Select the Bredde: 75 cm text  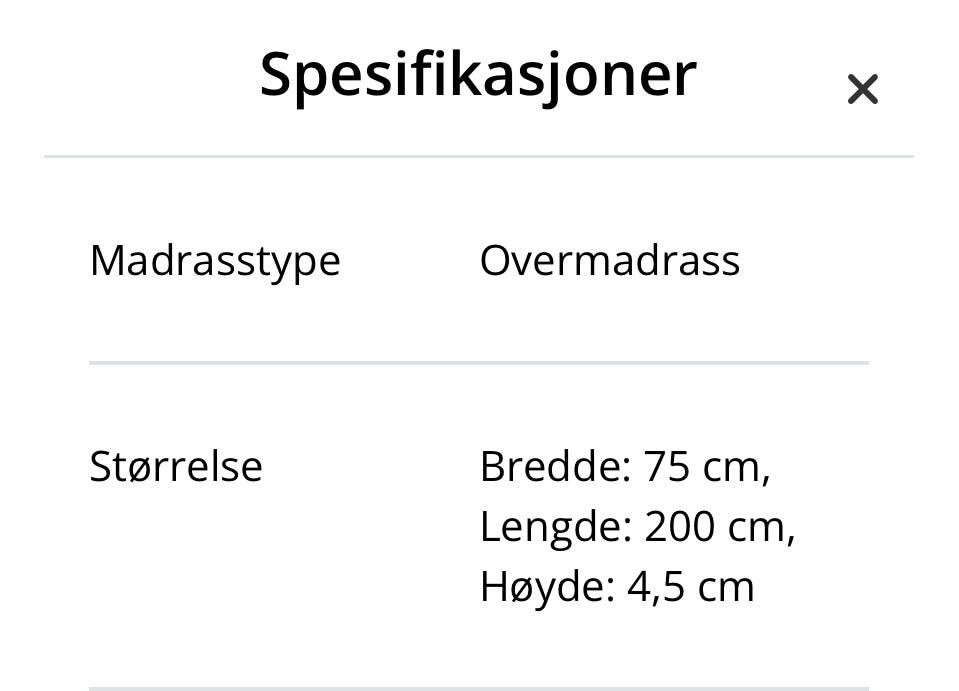point(625,465)
